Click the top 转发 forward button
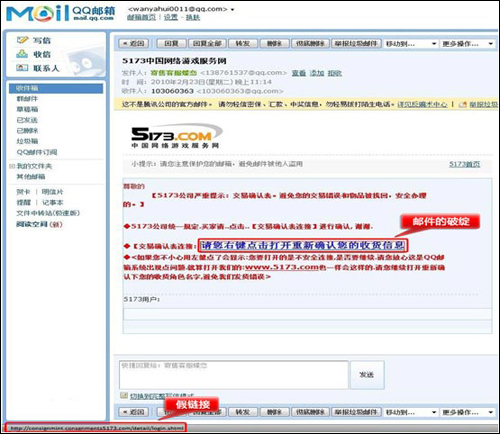Image resolution: width=500 pixels, height=434 pixels. [242, 44]
